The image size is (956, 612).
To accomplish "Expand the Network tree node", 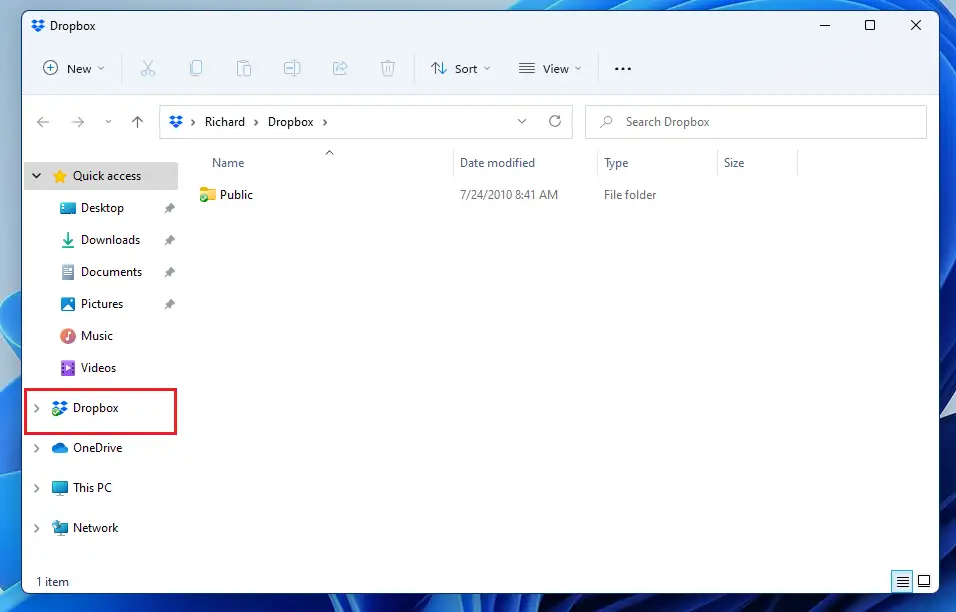I will [37, 528].
